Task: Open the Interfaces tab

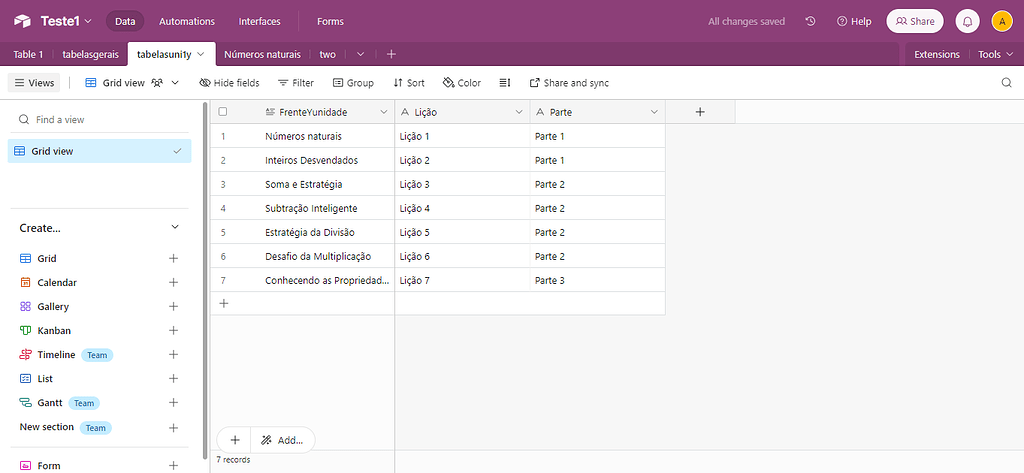Action: coord(259,21)
